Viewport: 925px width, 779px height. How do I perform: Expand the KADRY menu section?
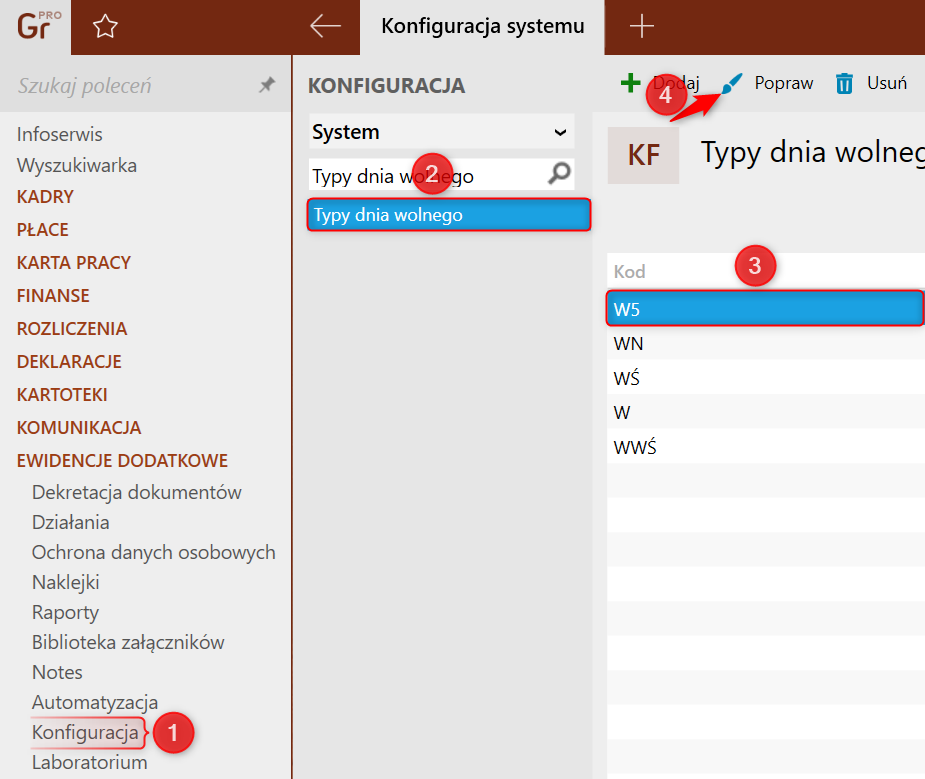click(x=45, y=196)
